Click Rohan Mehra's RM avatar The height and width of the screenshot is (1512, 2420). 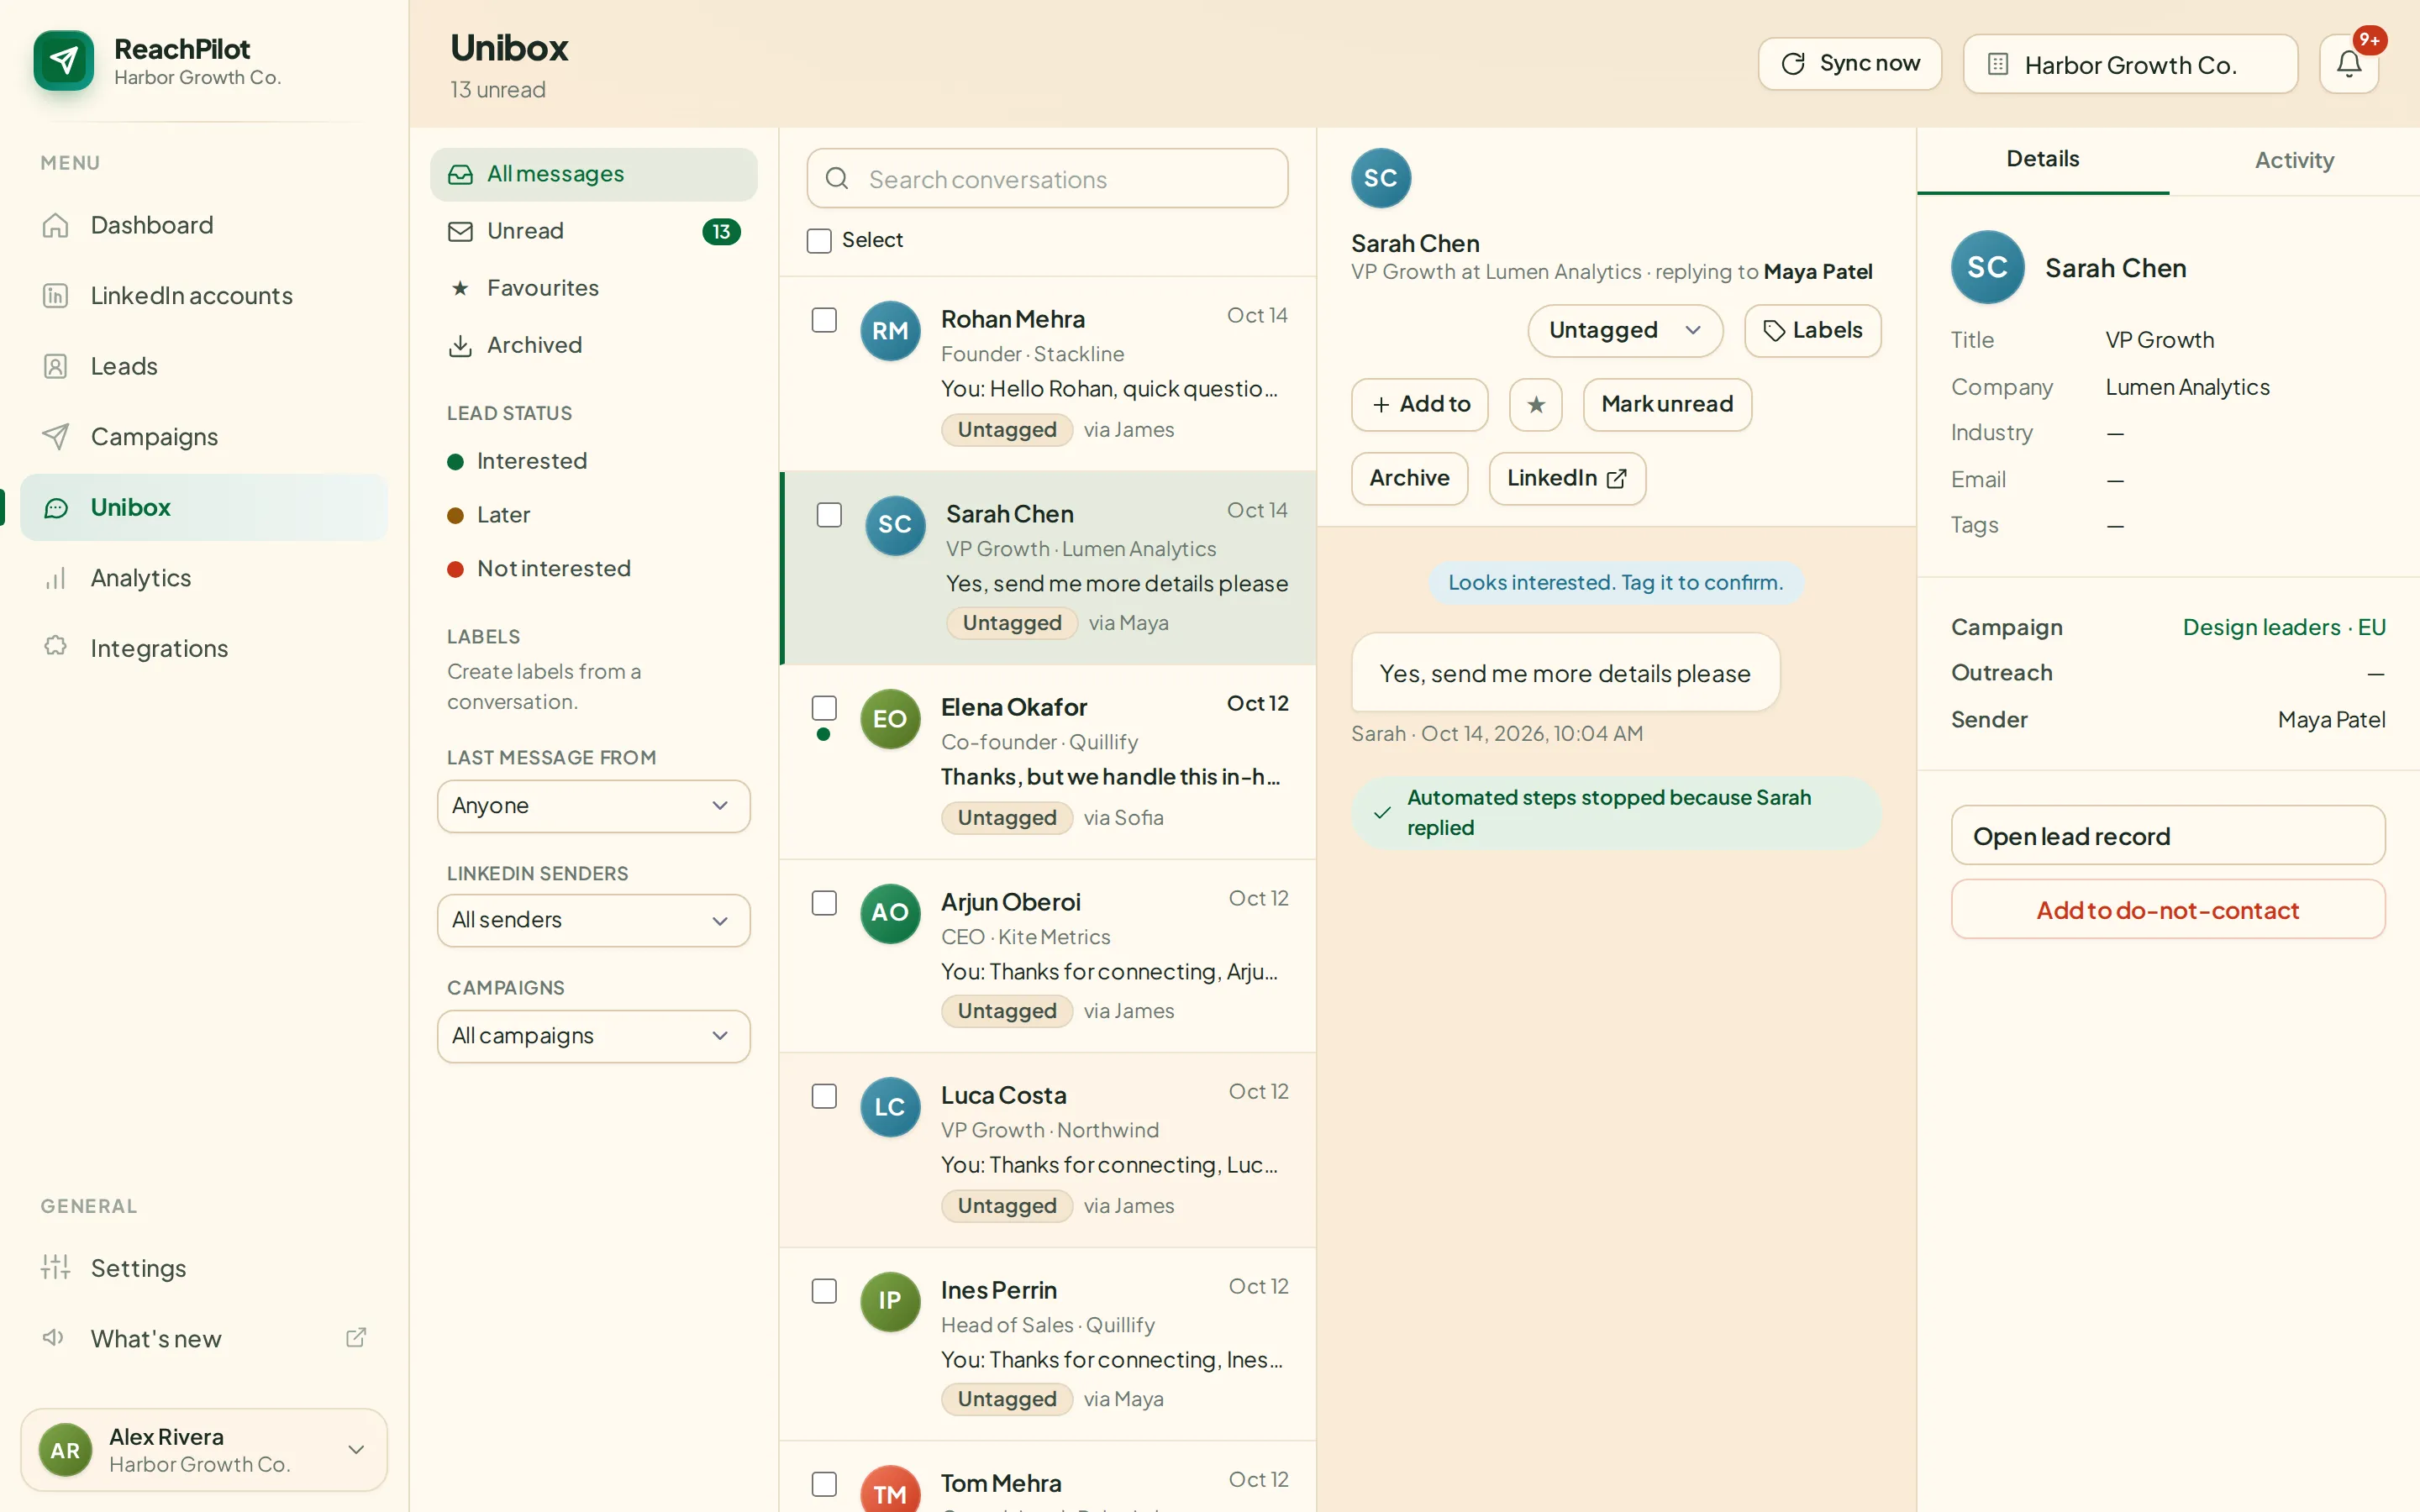pos(890,331)
